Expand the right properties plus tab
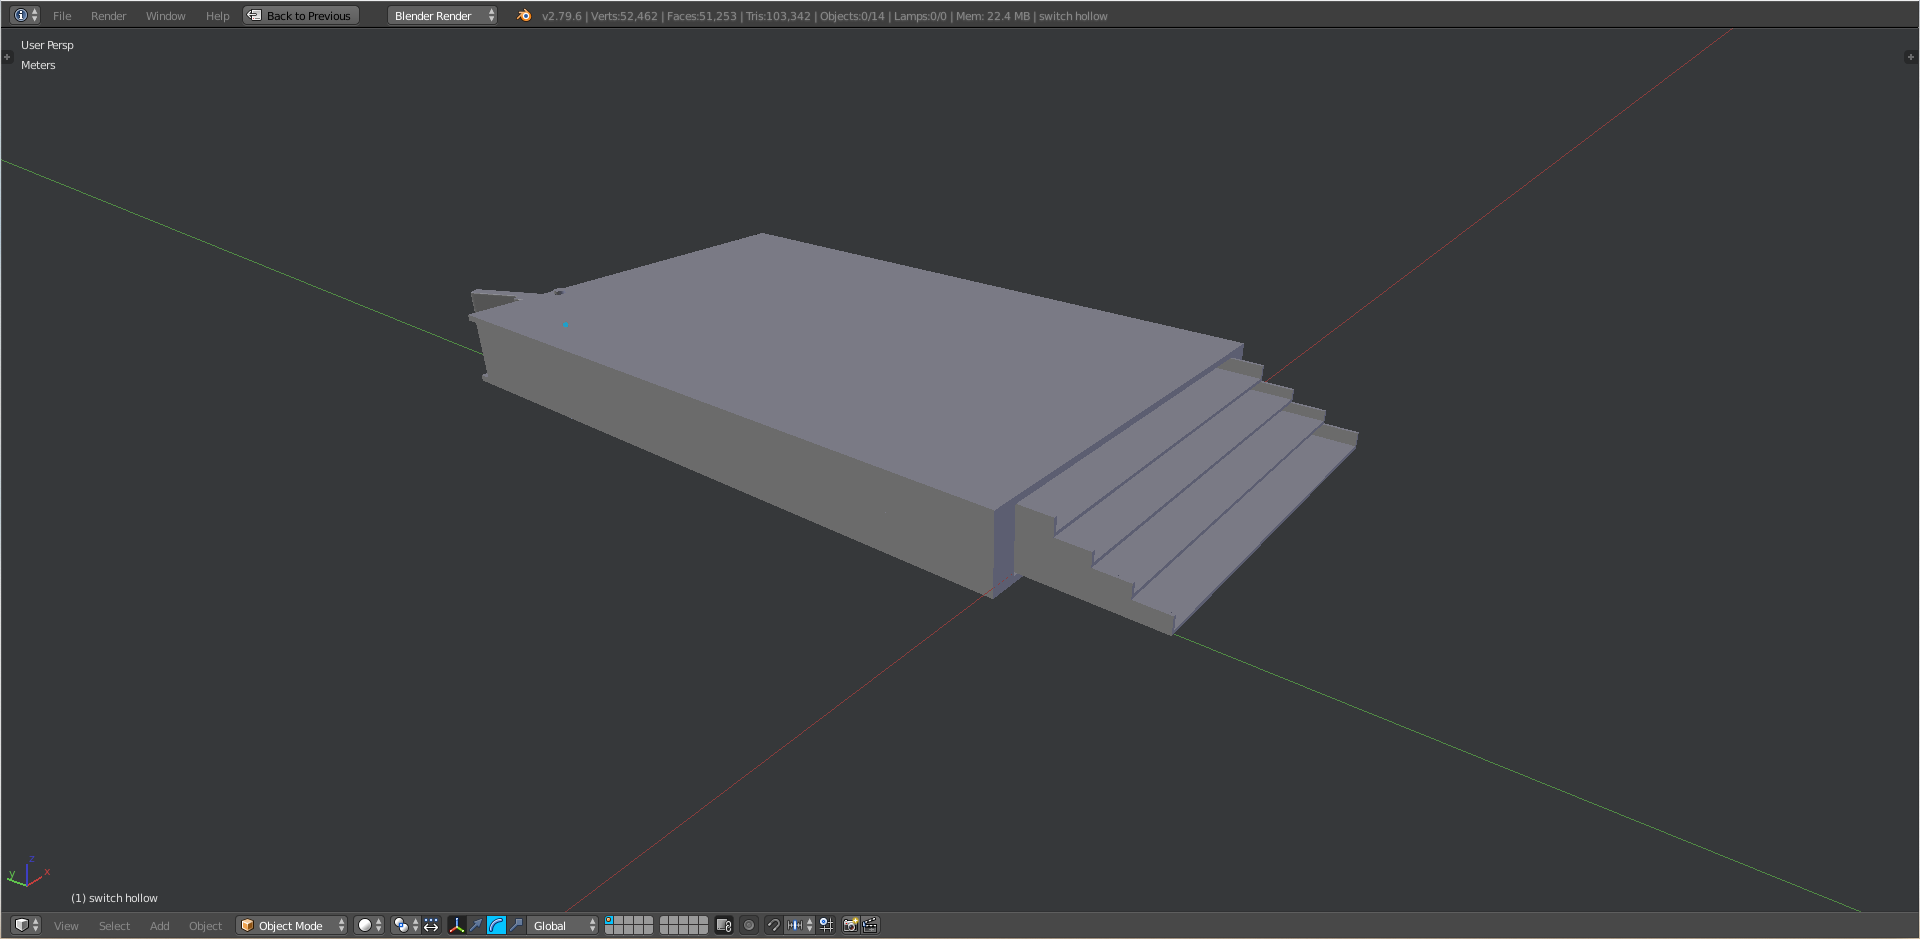Viewport: 1920px width, 939px height. (1911, 57)
